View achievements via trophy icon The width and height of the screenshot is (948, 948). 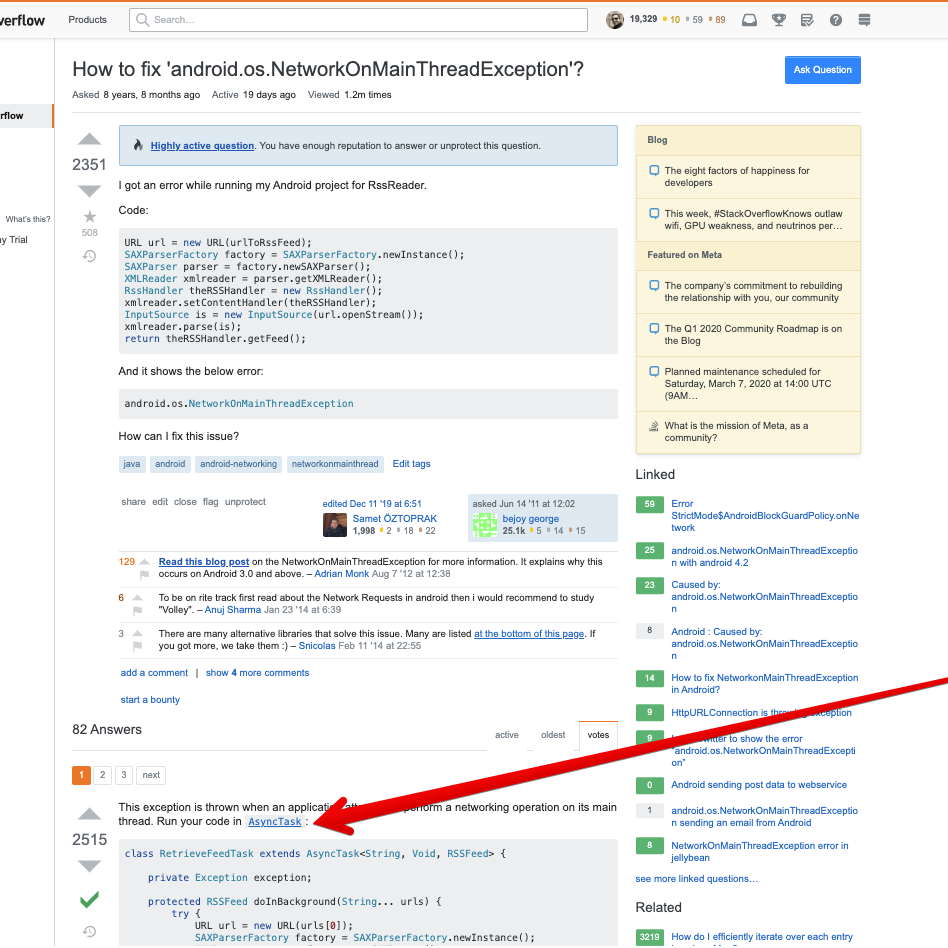779,19
